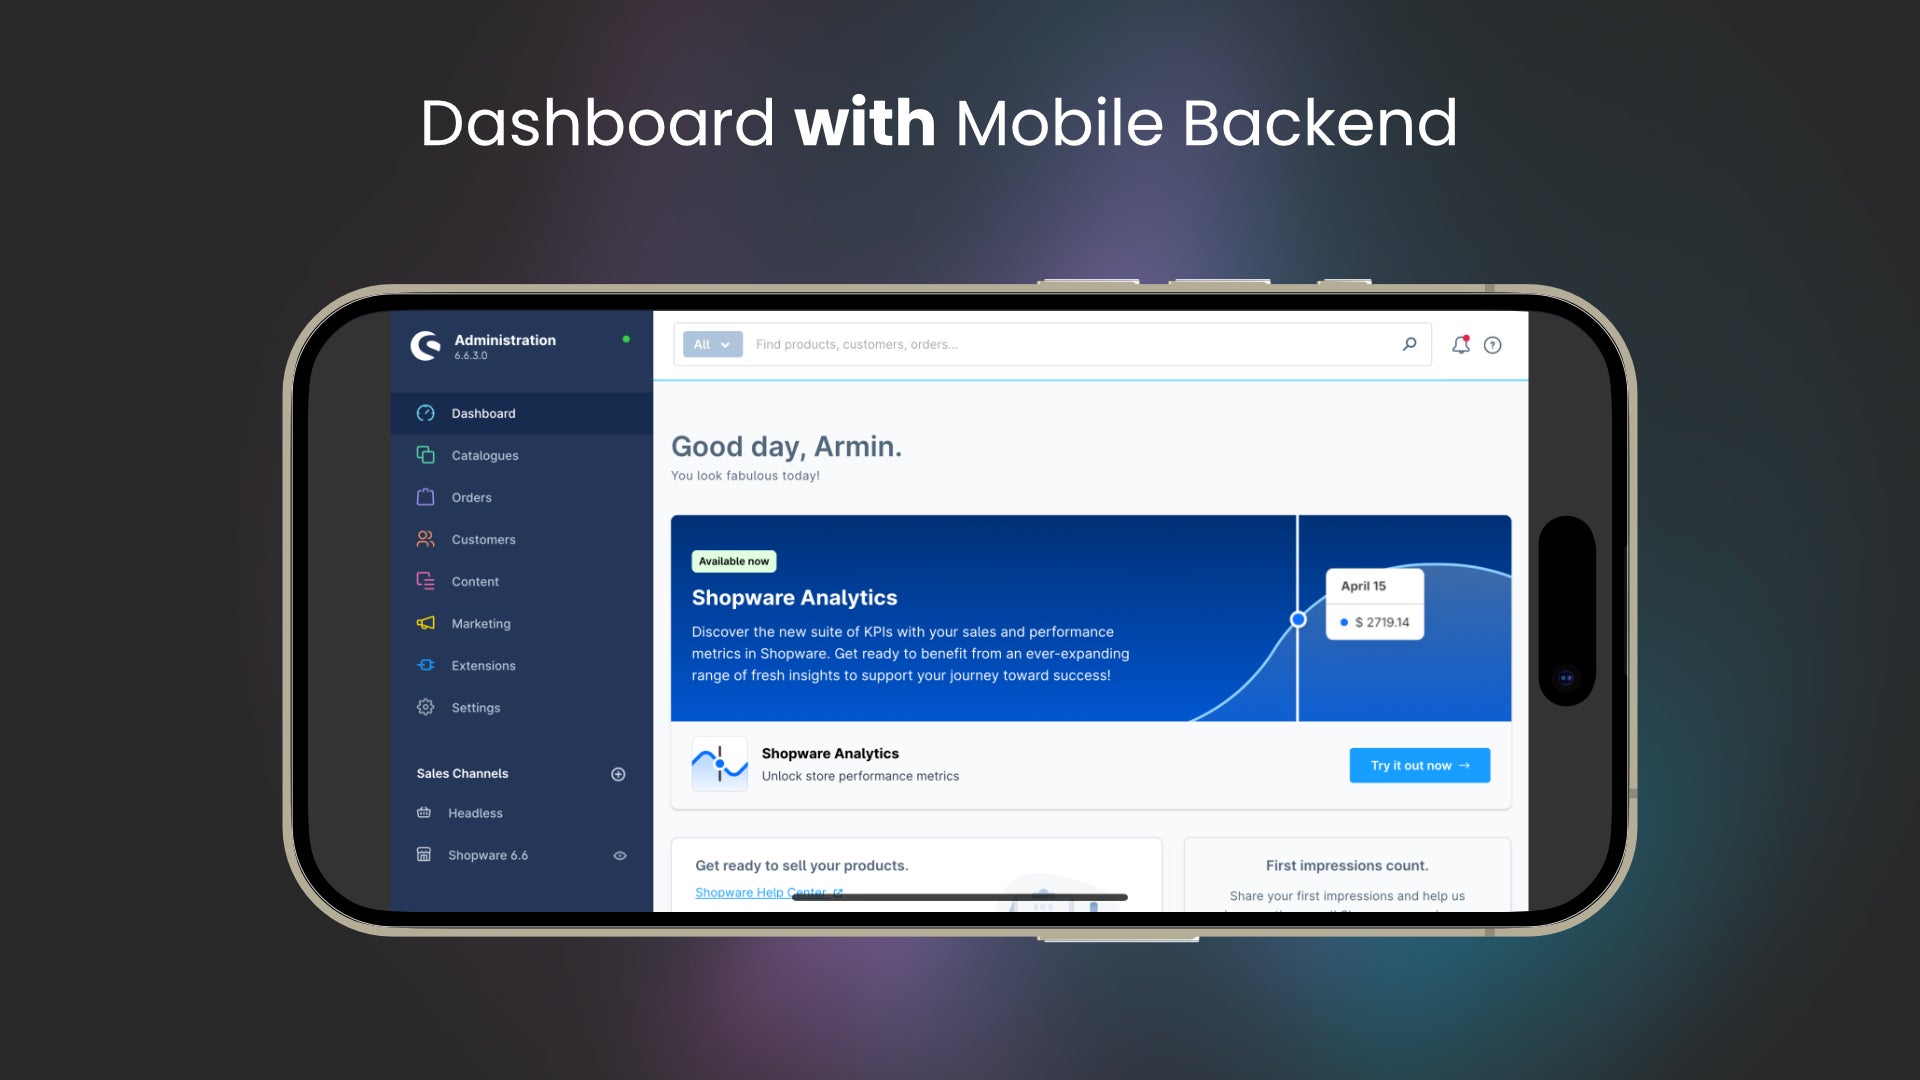Image resolution: width=1920 pixels, height=1080 pixels.
Task: Open the All search filter dropdown
Action: coord(711,344)
